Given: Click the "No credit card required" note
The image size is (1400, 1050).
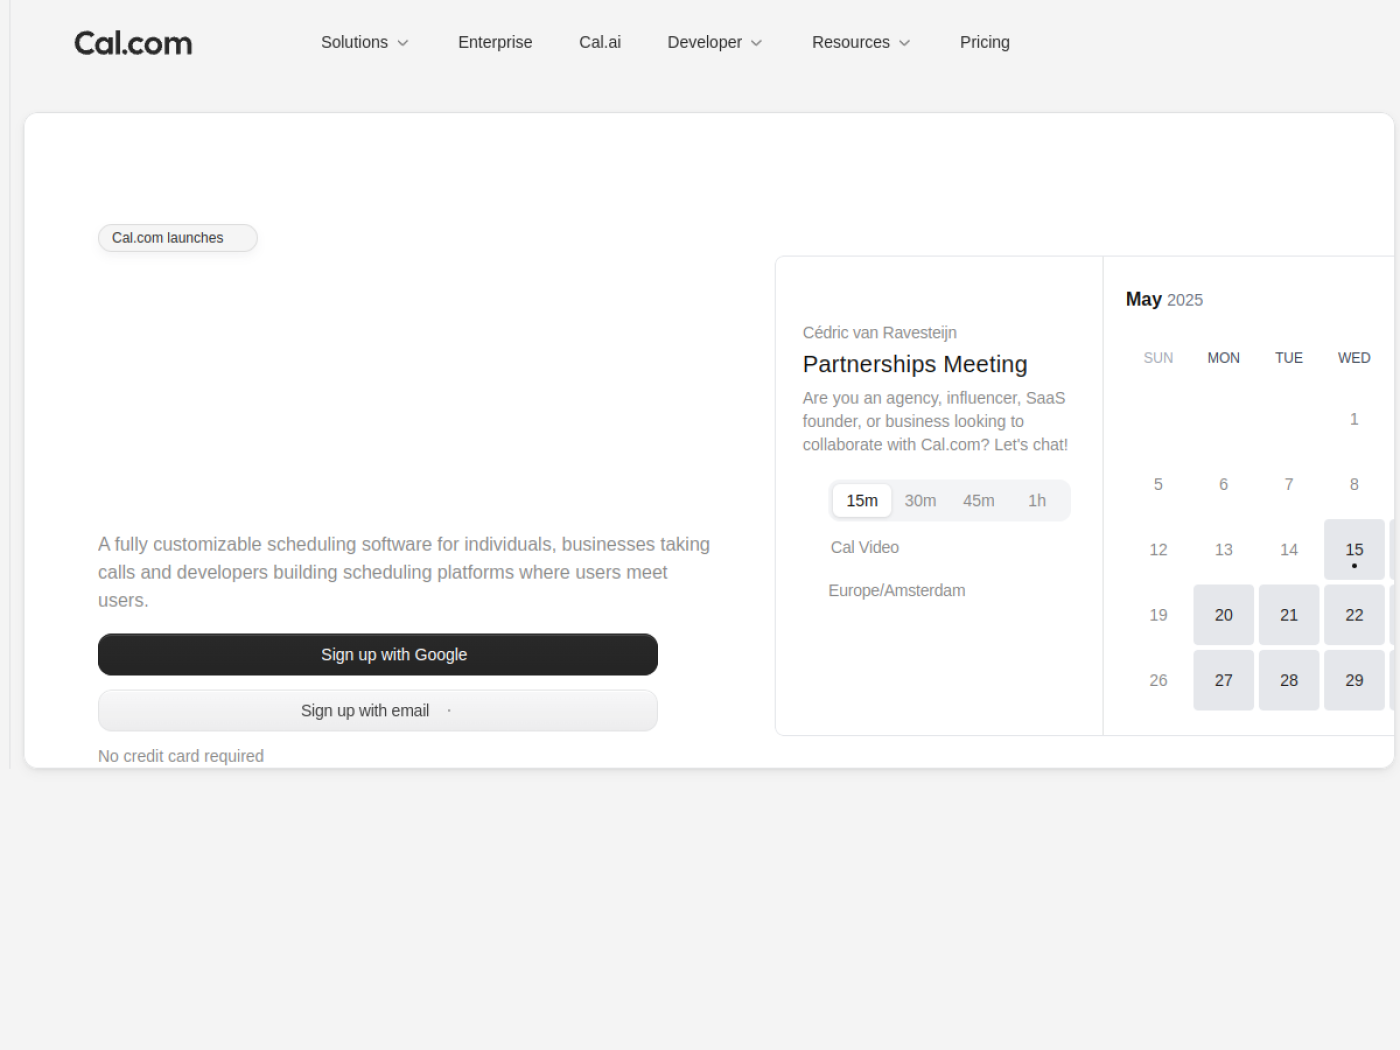Looking at the screenshot, I should (181, 756).
